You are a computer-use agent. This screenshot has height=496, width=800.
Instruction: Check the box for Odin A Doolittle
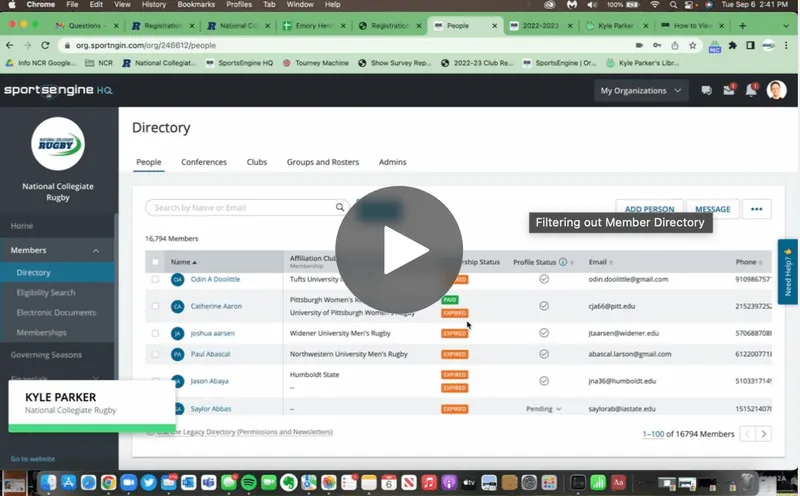tap(155, 279)
